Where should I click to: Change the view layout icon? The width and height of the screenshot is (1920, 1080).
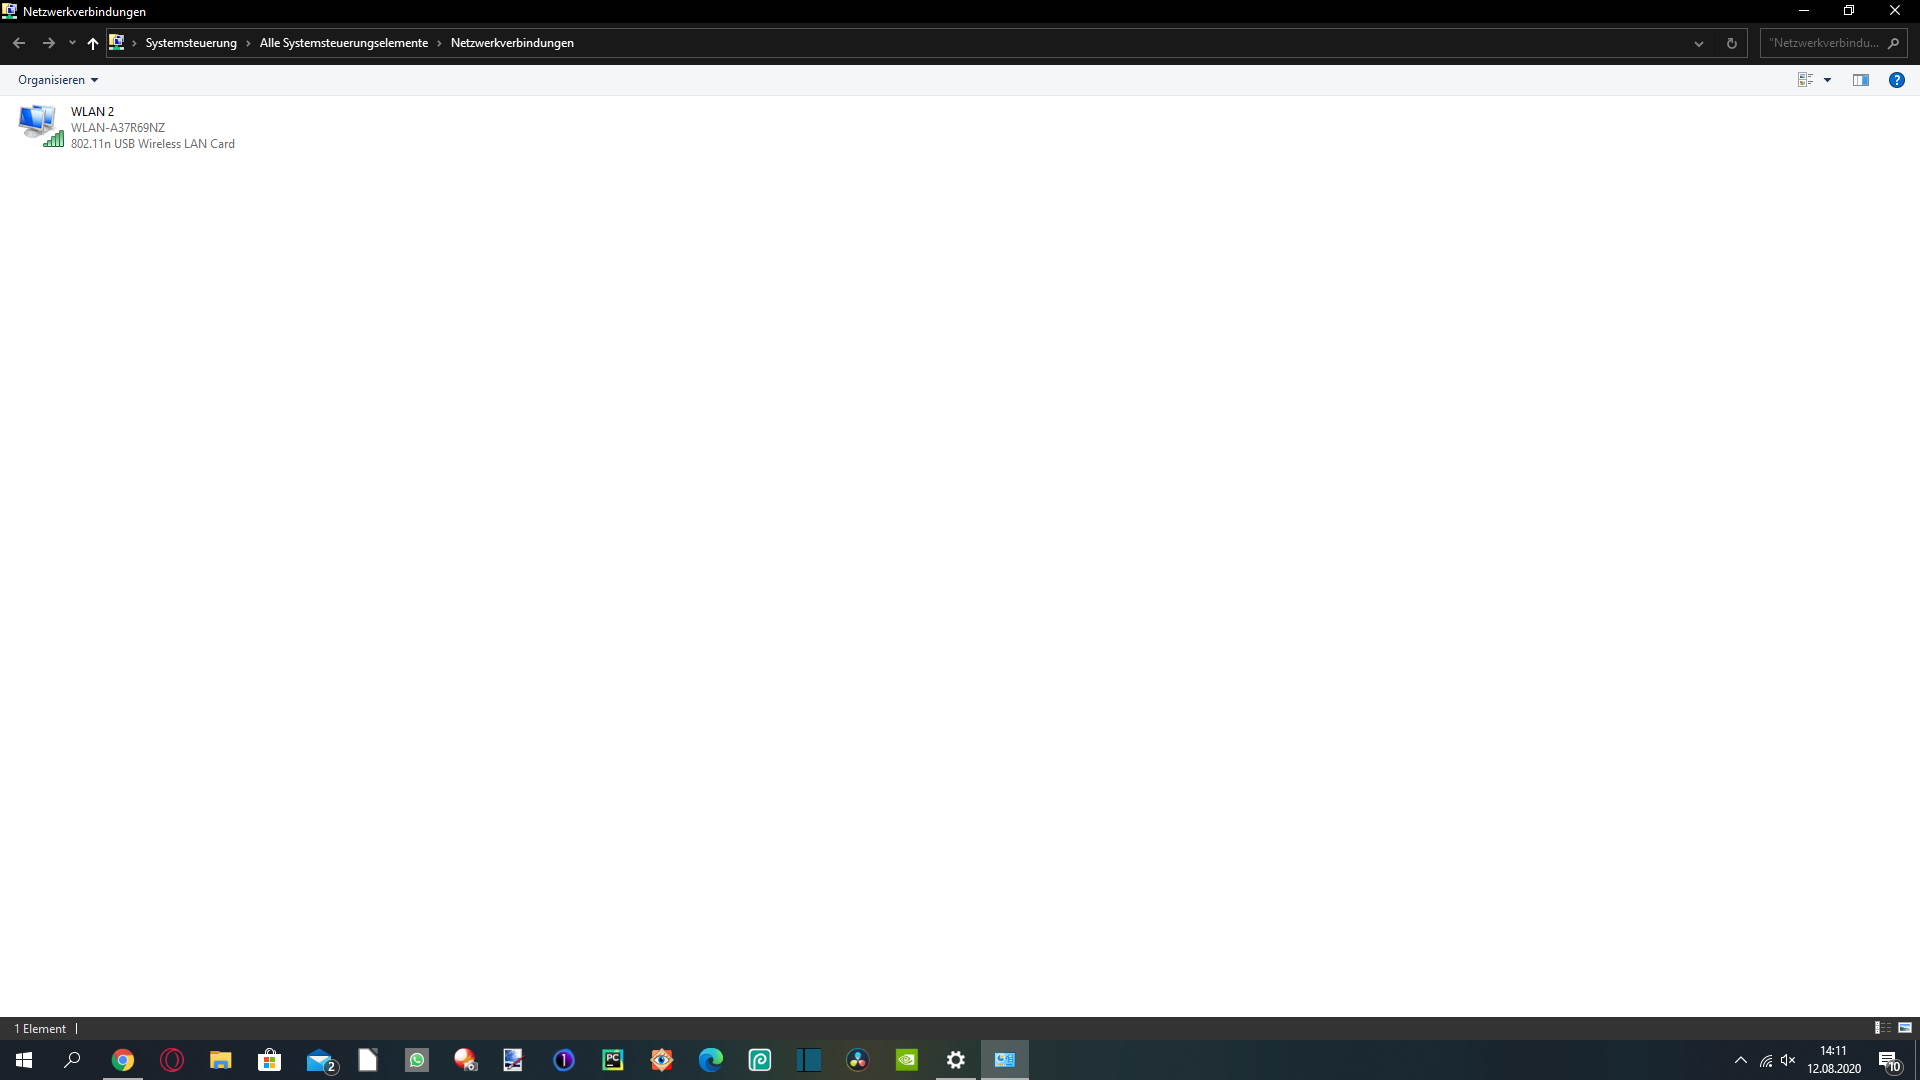1805,80
